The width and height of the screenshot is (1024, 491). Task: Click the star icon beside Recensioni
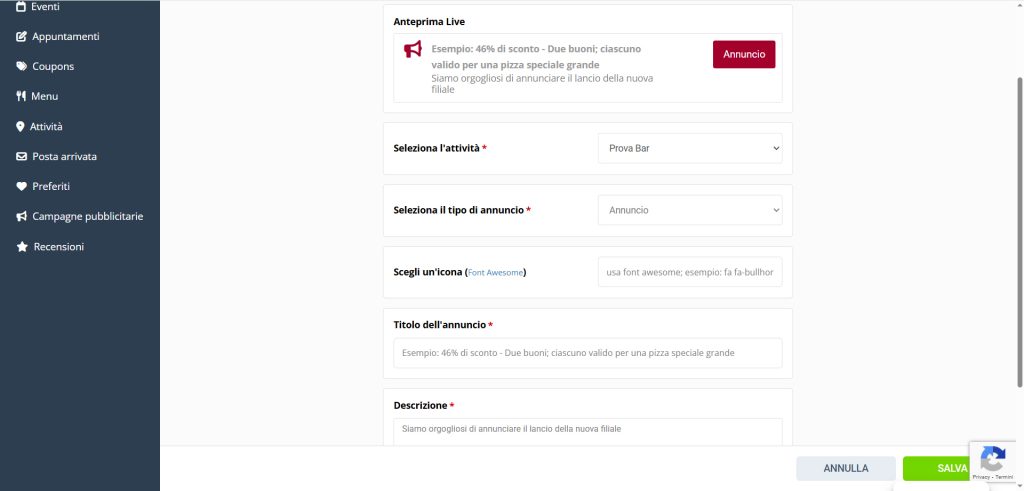[22, 247]
